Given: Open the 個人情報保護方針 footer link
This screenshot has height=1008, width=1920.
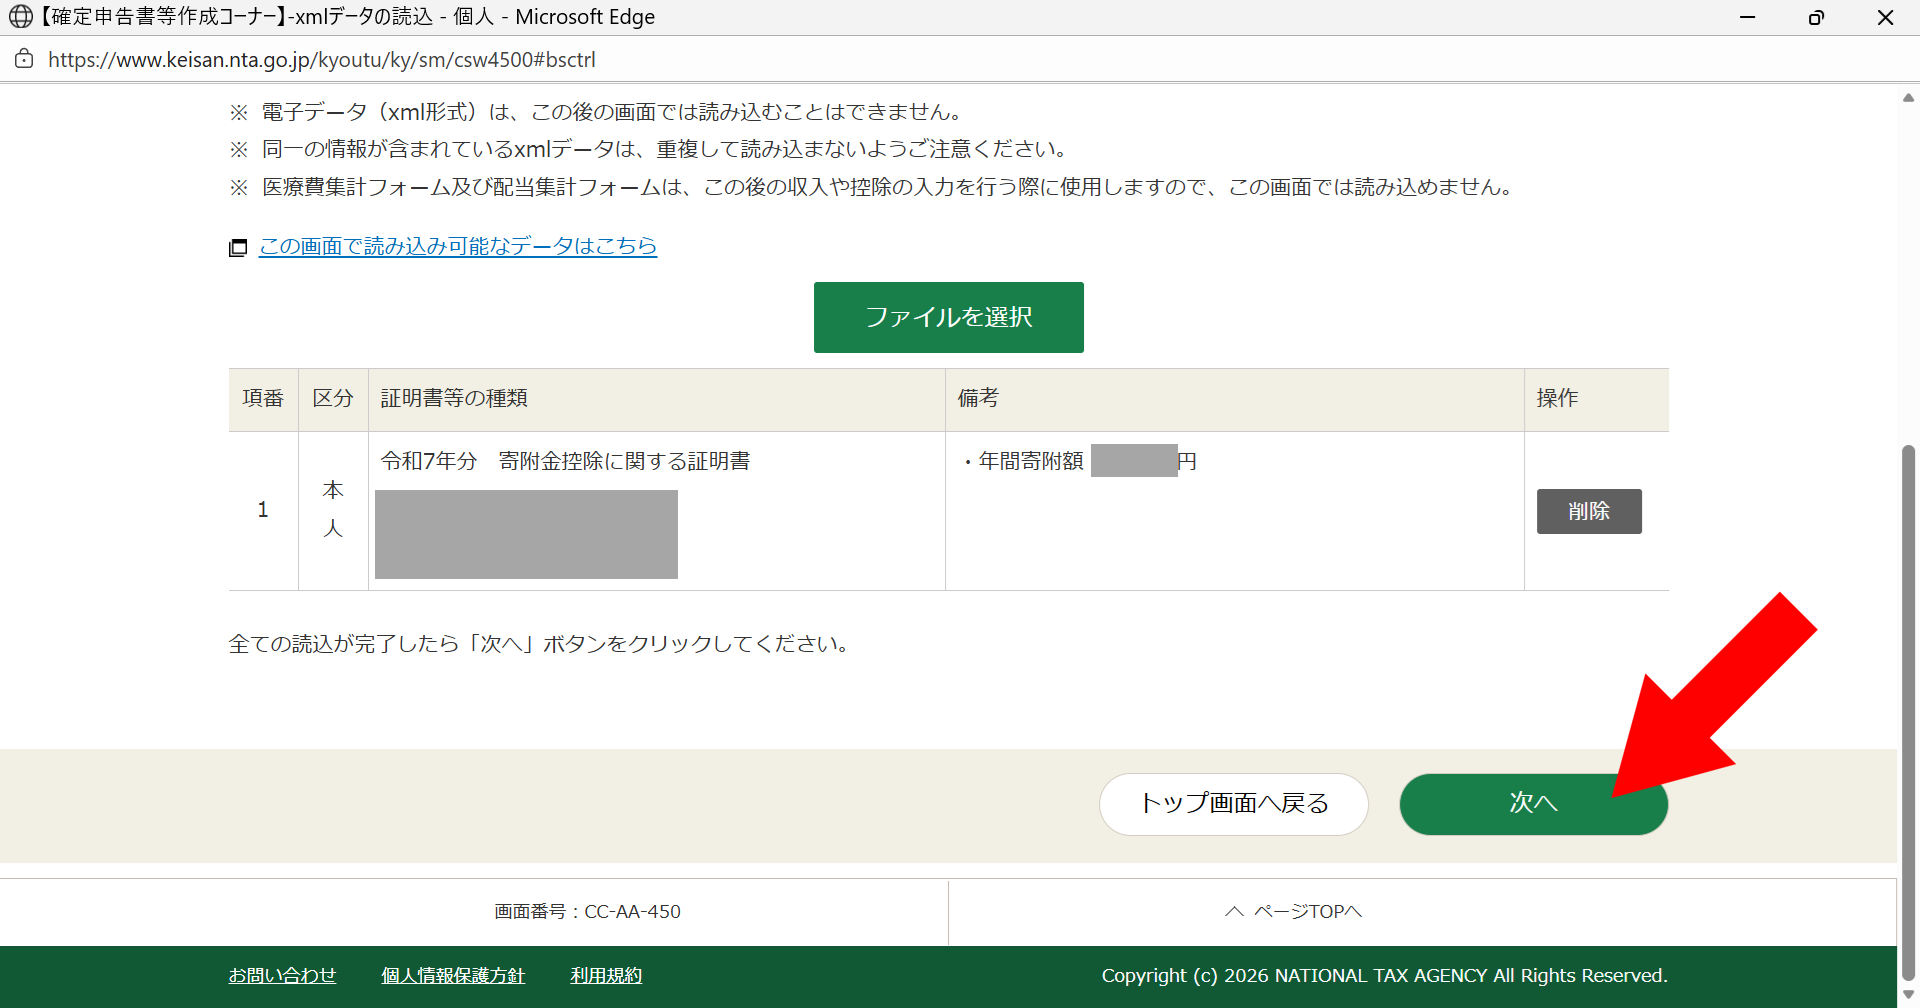Looking at the screenshot, I should pos(452,975).
